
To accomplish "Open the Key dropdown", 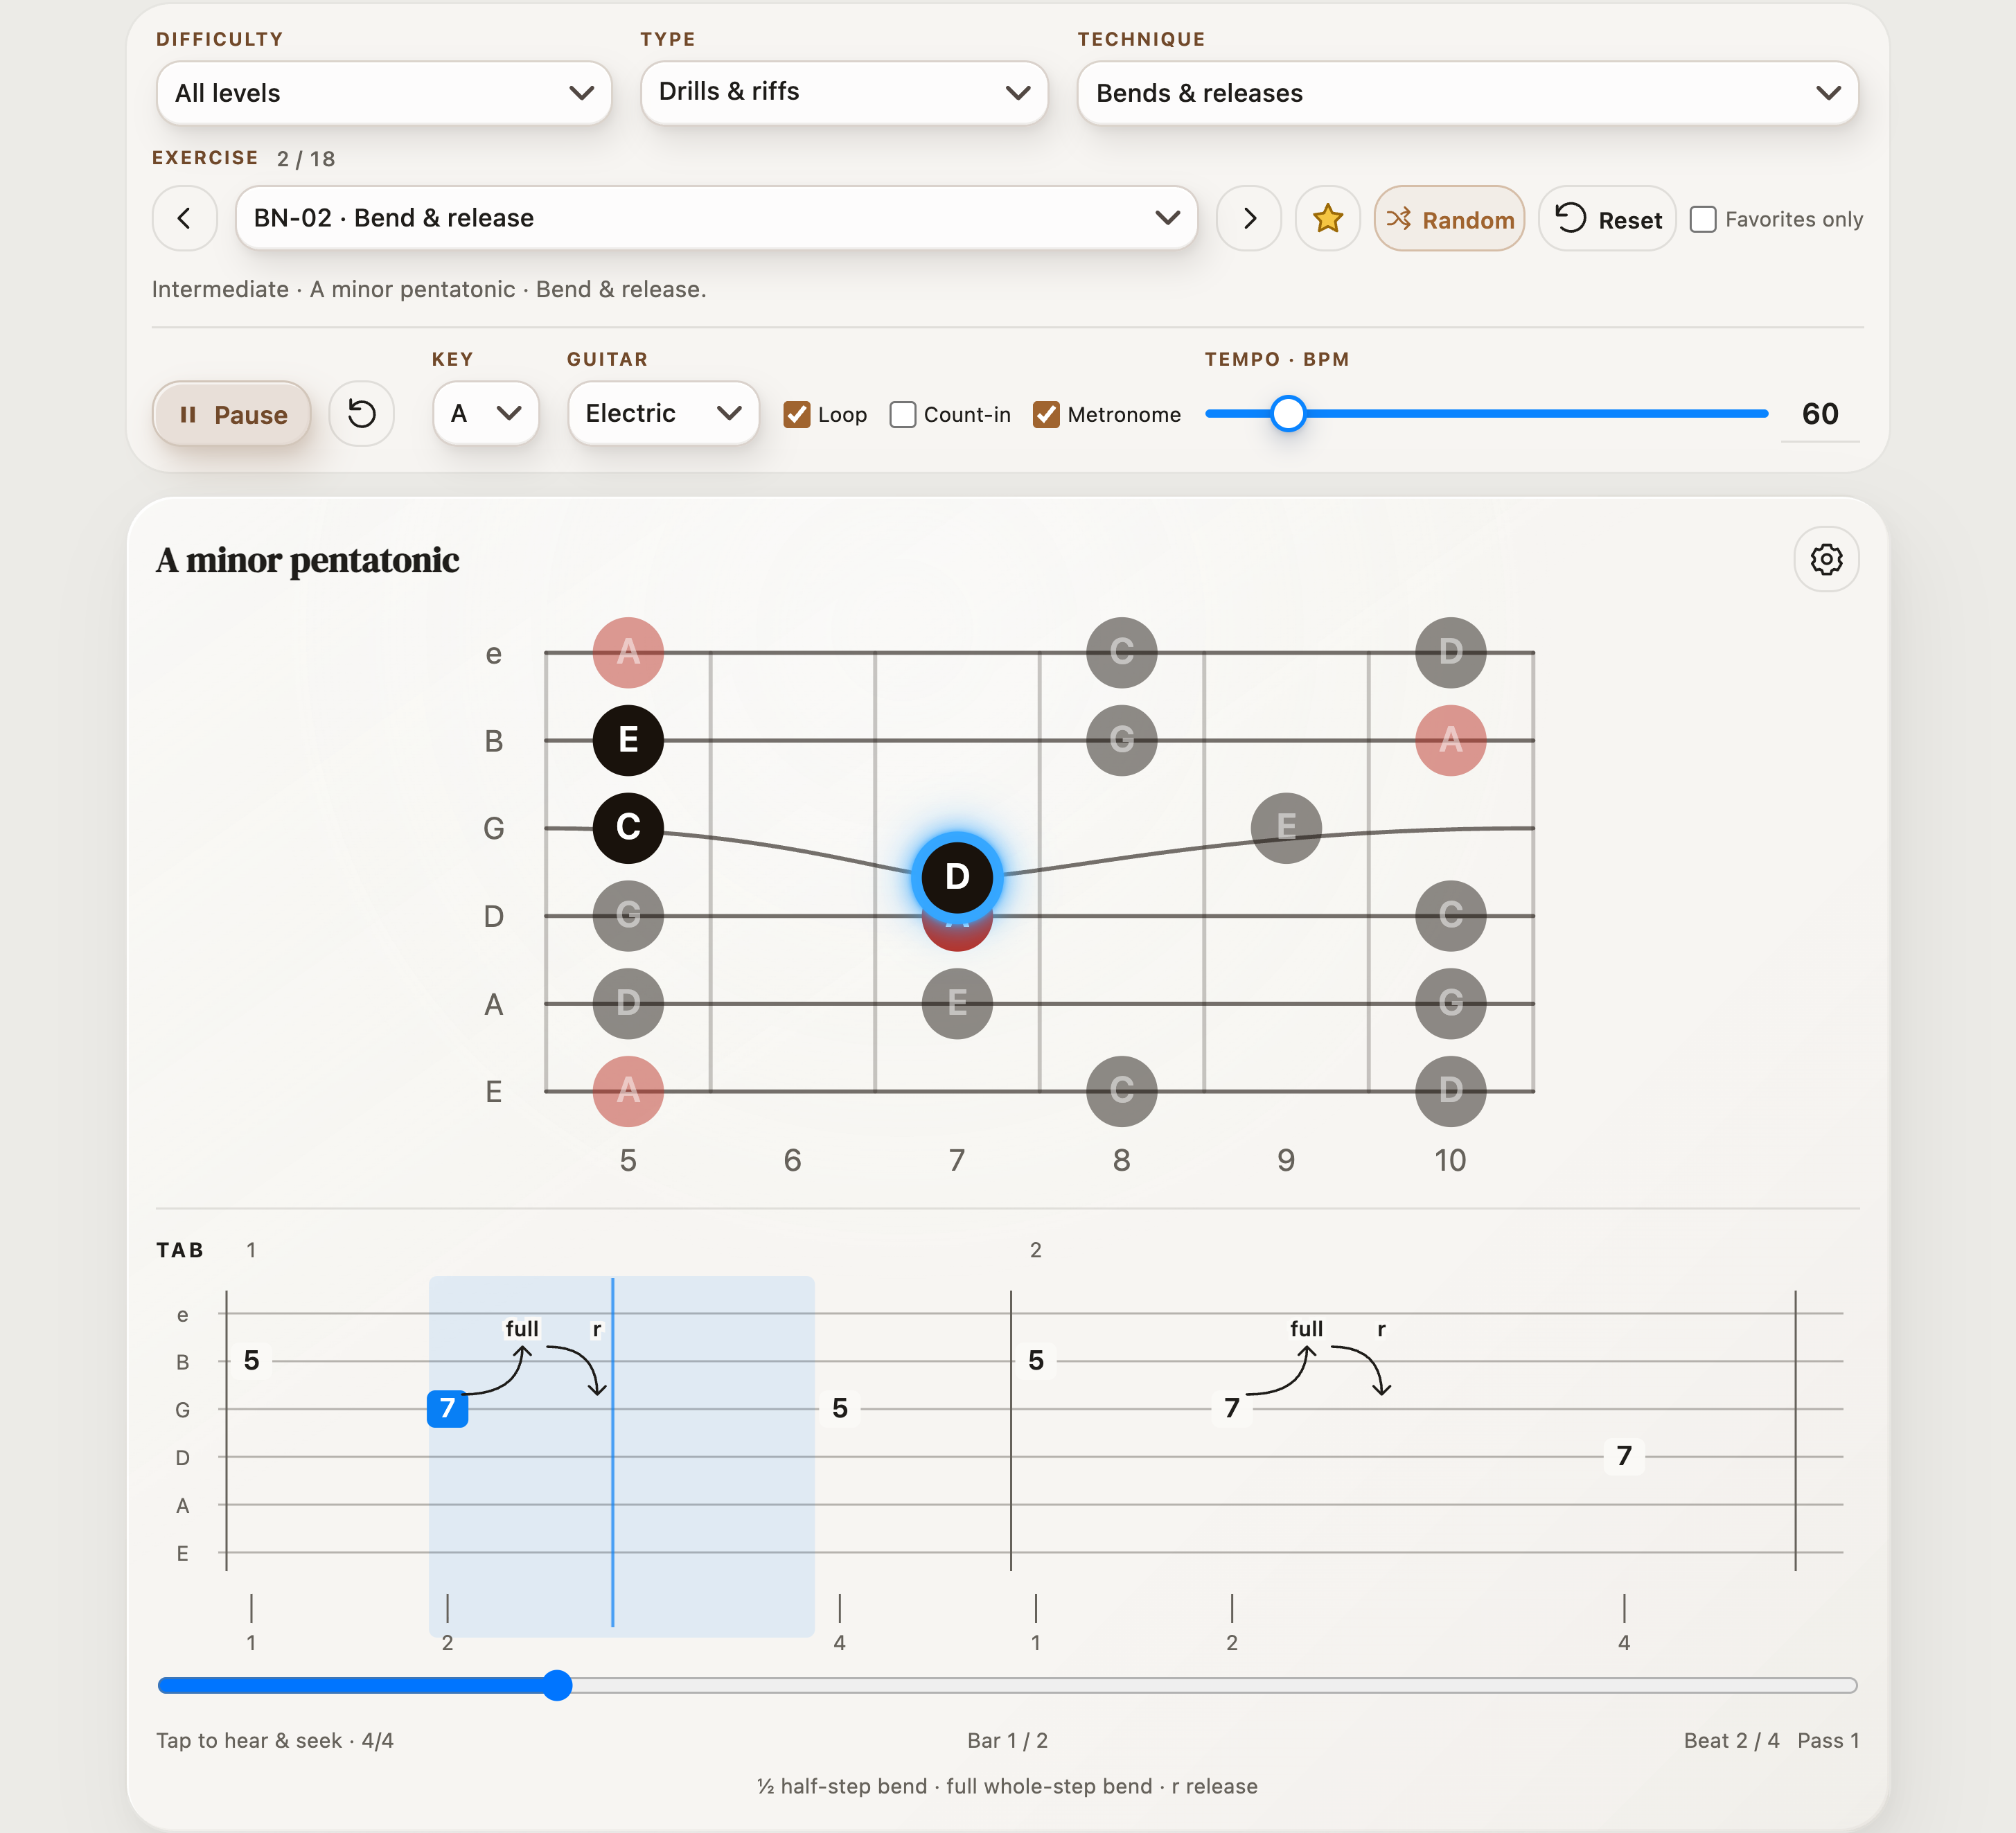I will click(486, 413).
